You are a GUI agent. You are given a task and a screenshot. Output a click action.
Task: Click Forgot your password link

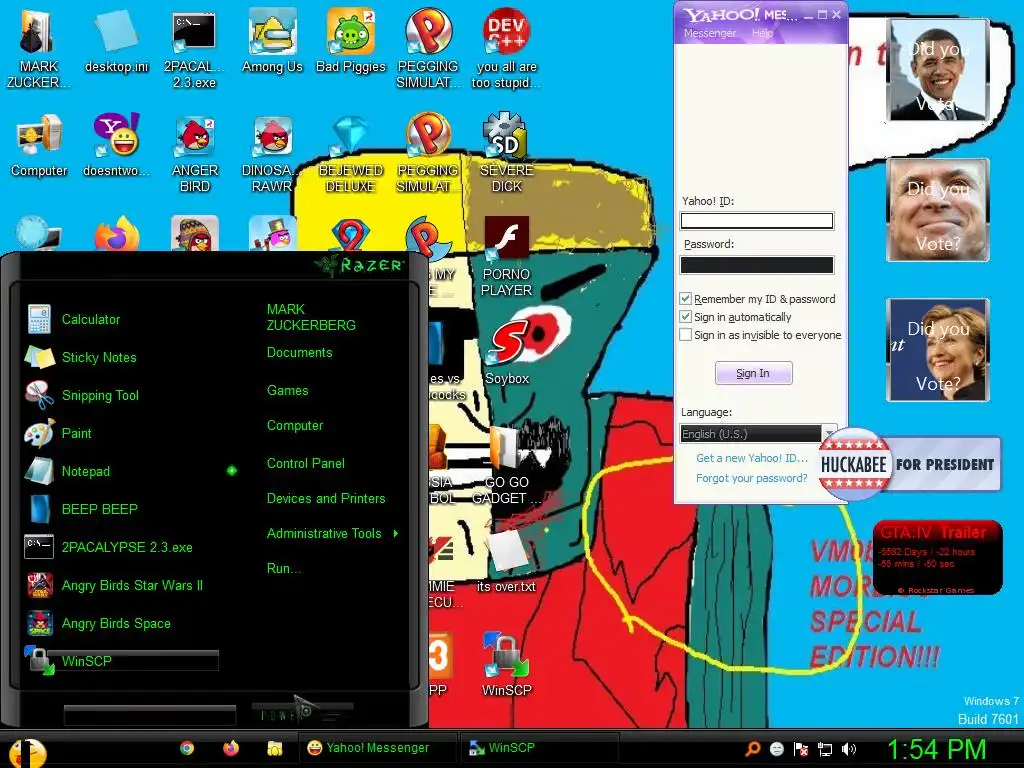(752, 478)
